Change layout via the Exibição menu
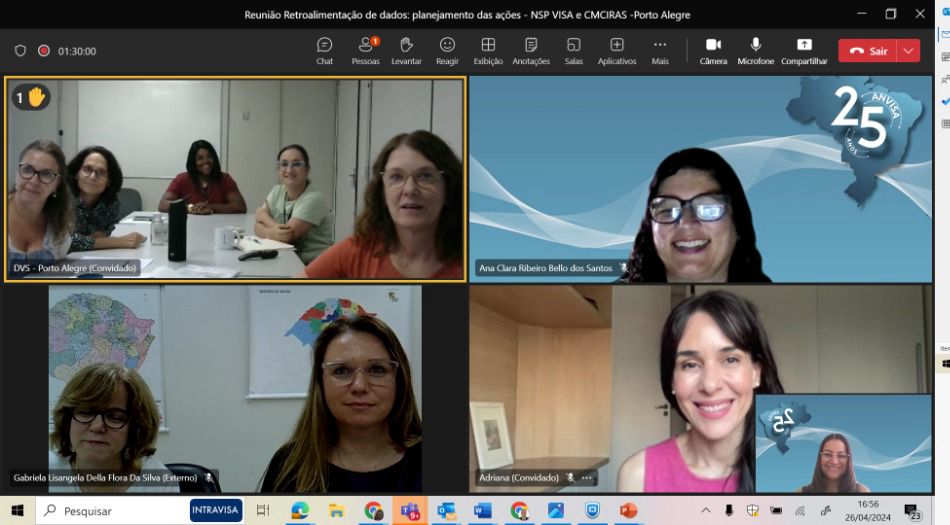 tap(488, 51)
